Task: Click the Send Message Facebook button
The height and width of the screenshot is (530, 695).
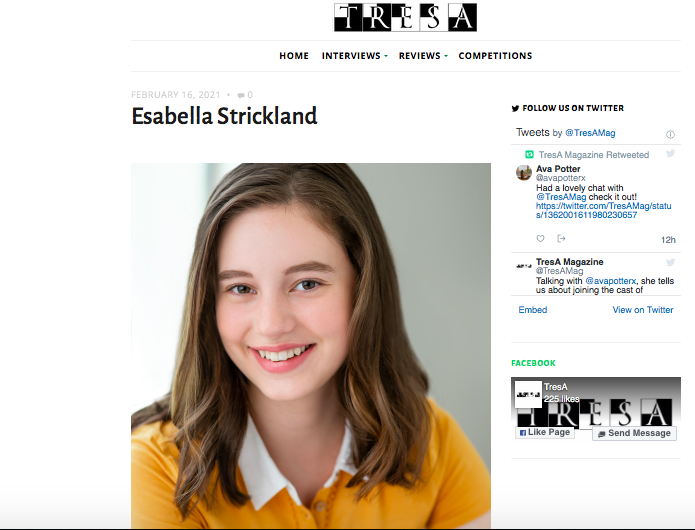Action: click(x=634, y=433)
